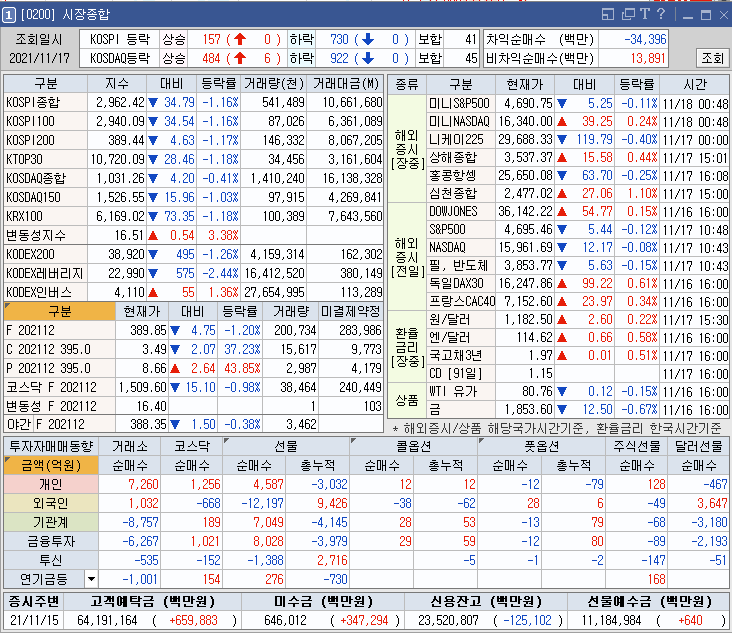Viewport: 732px width, 633px height.
Task: Select the KODEX레버리지 row label
Action: tap(45, 273)
